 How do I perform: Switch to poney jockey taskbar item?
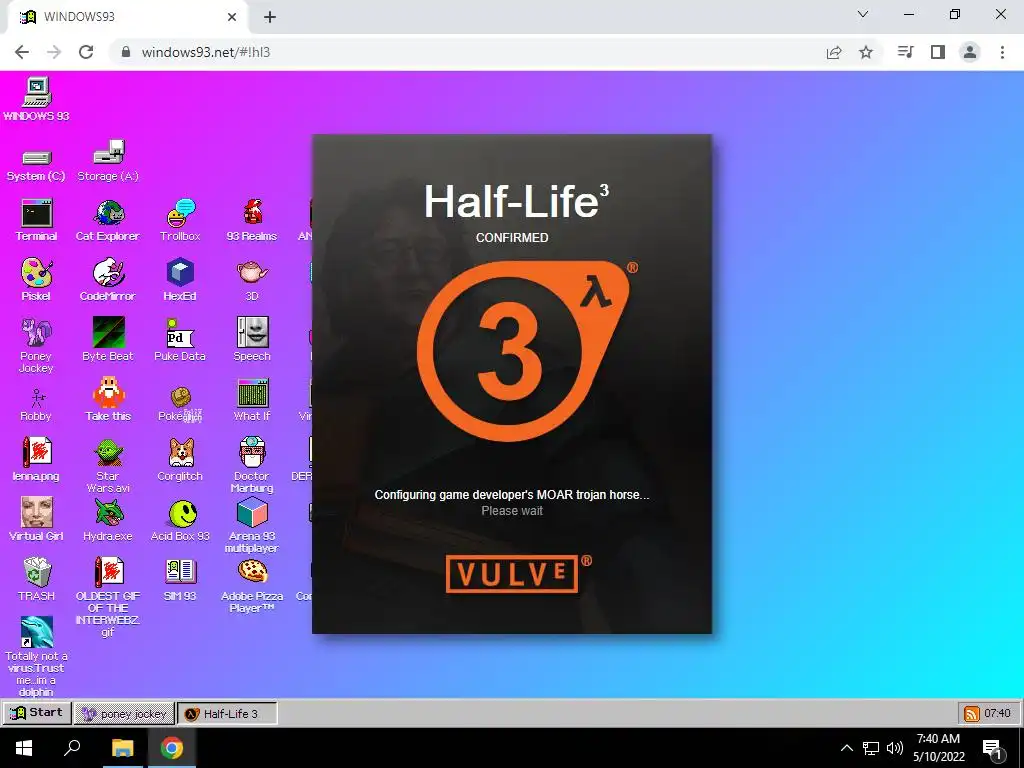pos(125,713)
